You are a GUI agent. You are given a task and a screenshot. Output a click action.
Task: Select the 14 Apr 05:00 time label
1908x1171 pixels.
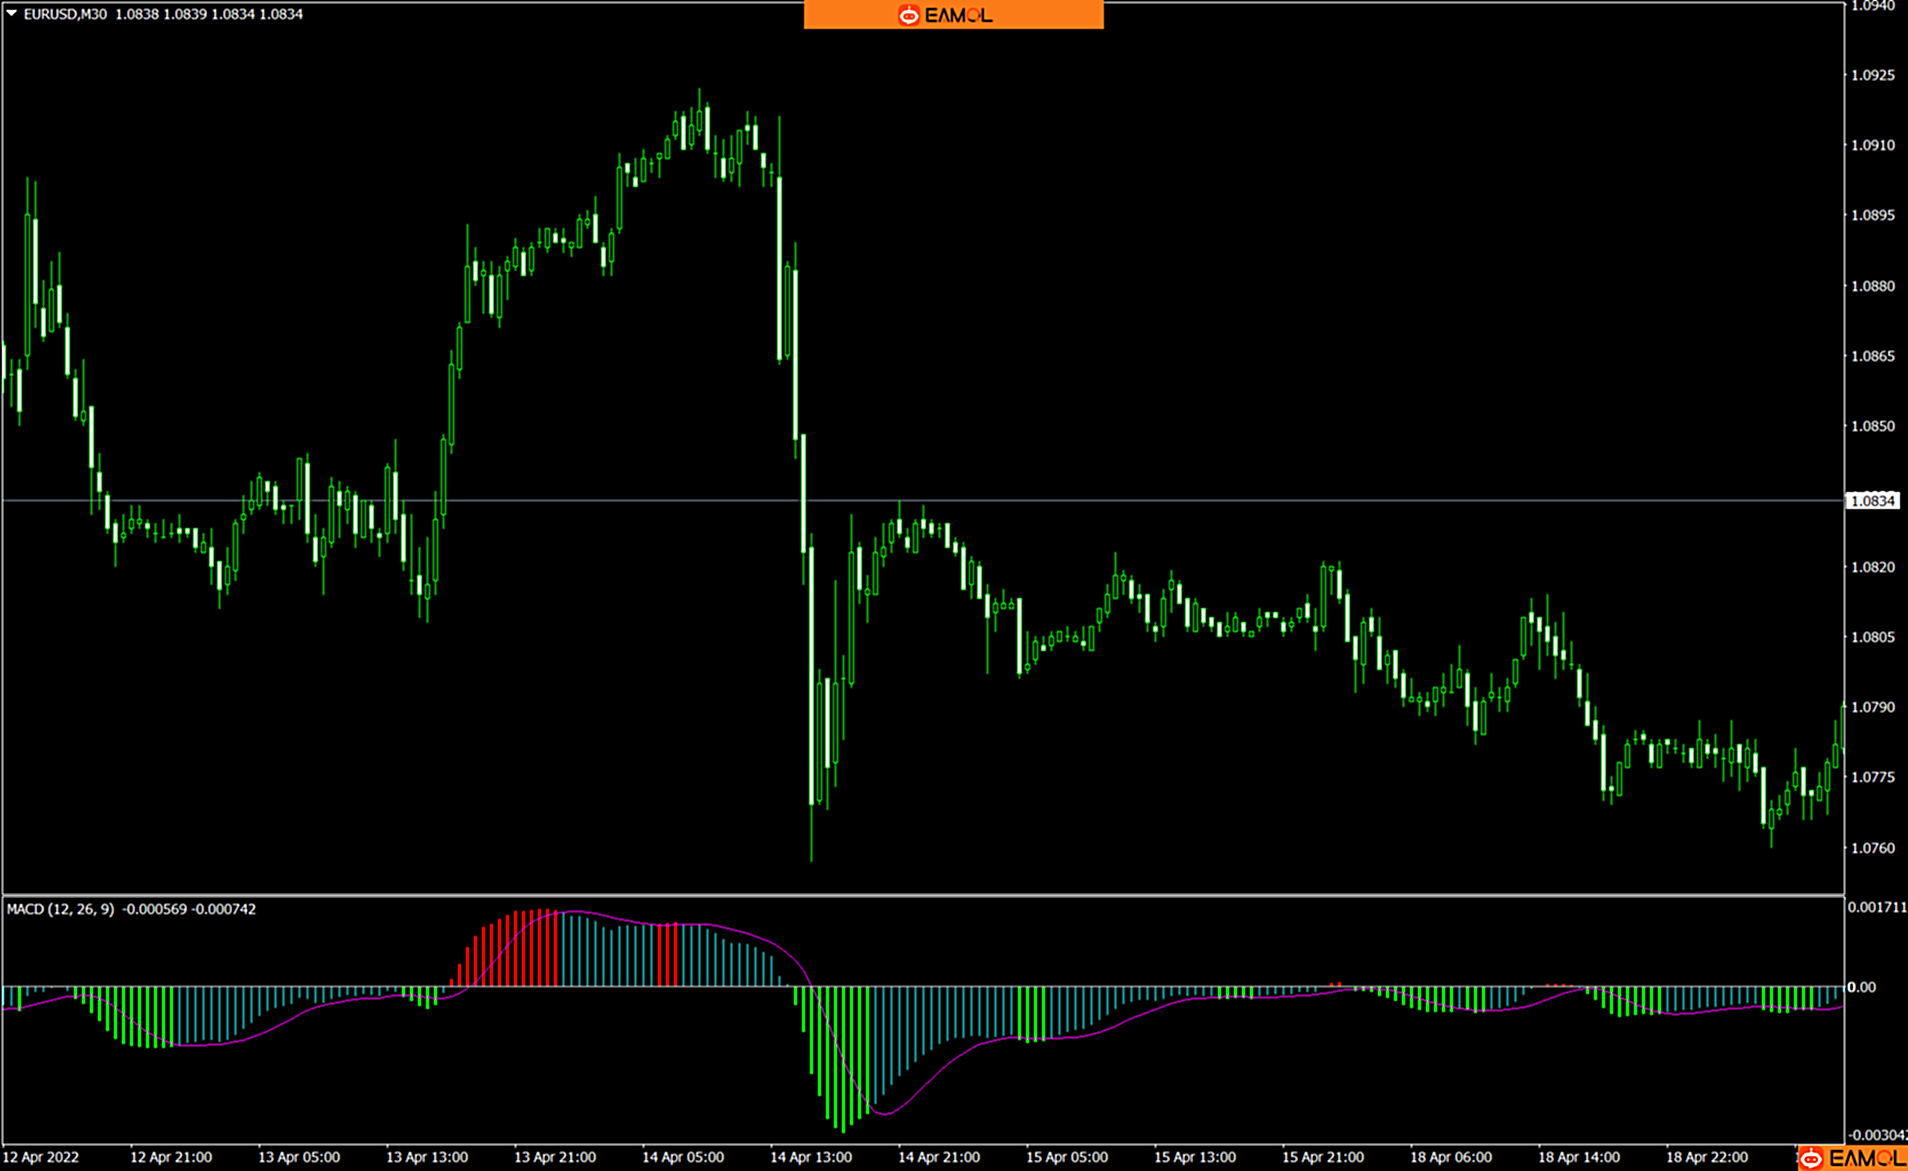pos(683,1157)
